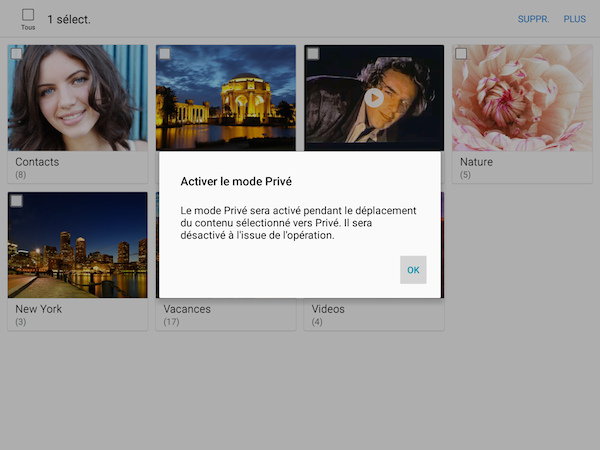Click the Nature album name
This screenshot has height=450, width=600.
click(476, 162)
